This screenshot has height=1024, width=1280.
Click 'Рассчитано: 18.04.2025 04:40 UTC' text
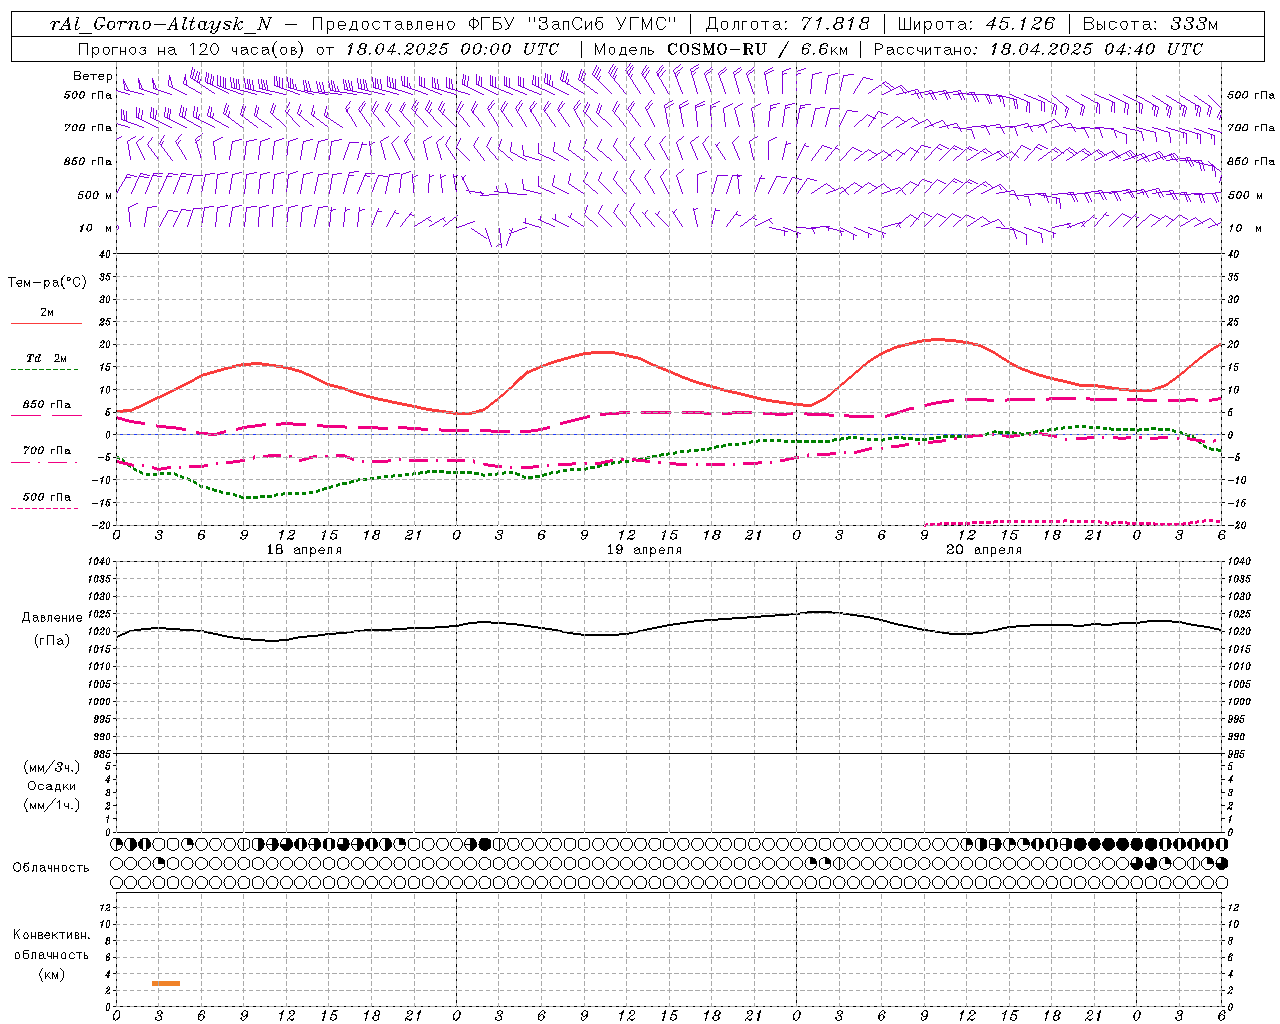point(1038,49)
